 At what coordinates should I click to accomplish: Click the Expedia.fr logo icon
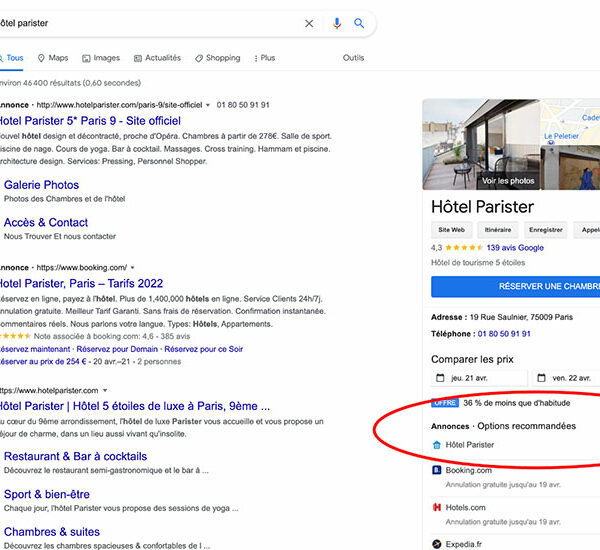click(437, 544)
